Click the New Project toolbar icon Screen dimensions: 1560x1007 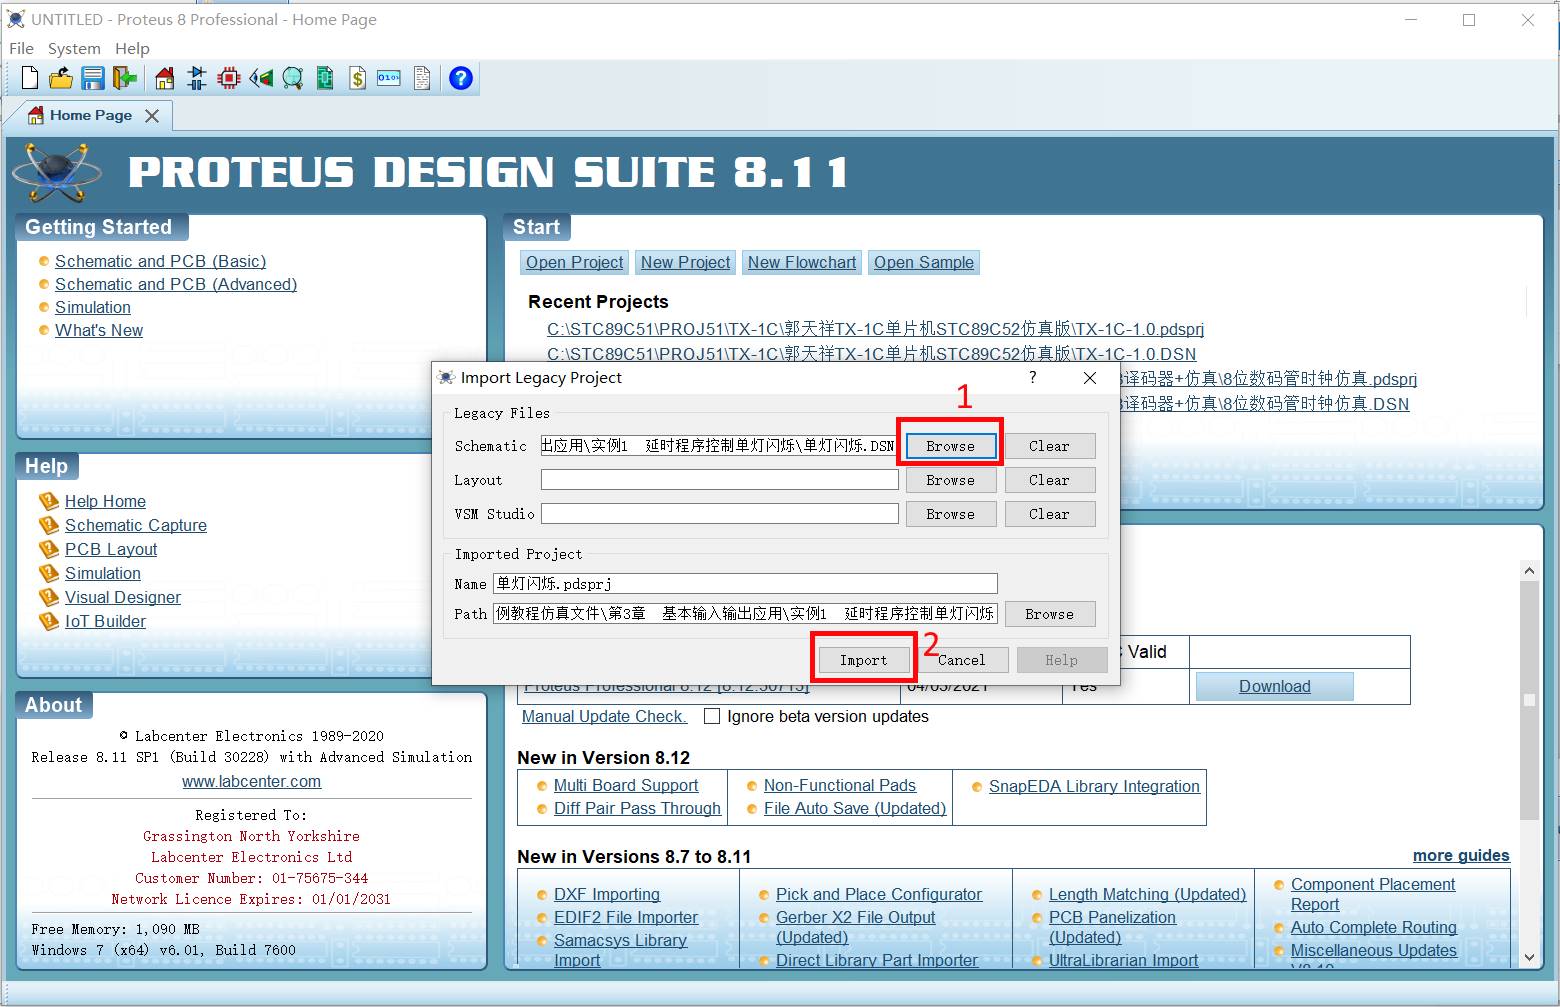[x=30, y=78]
